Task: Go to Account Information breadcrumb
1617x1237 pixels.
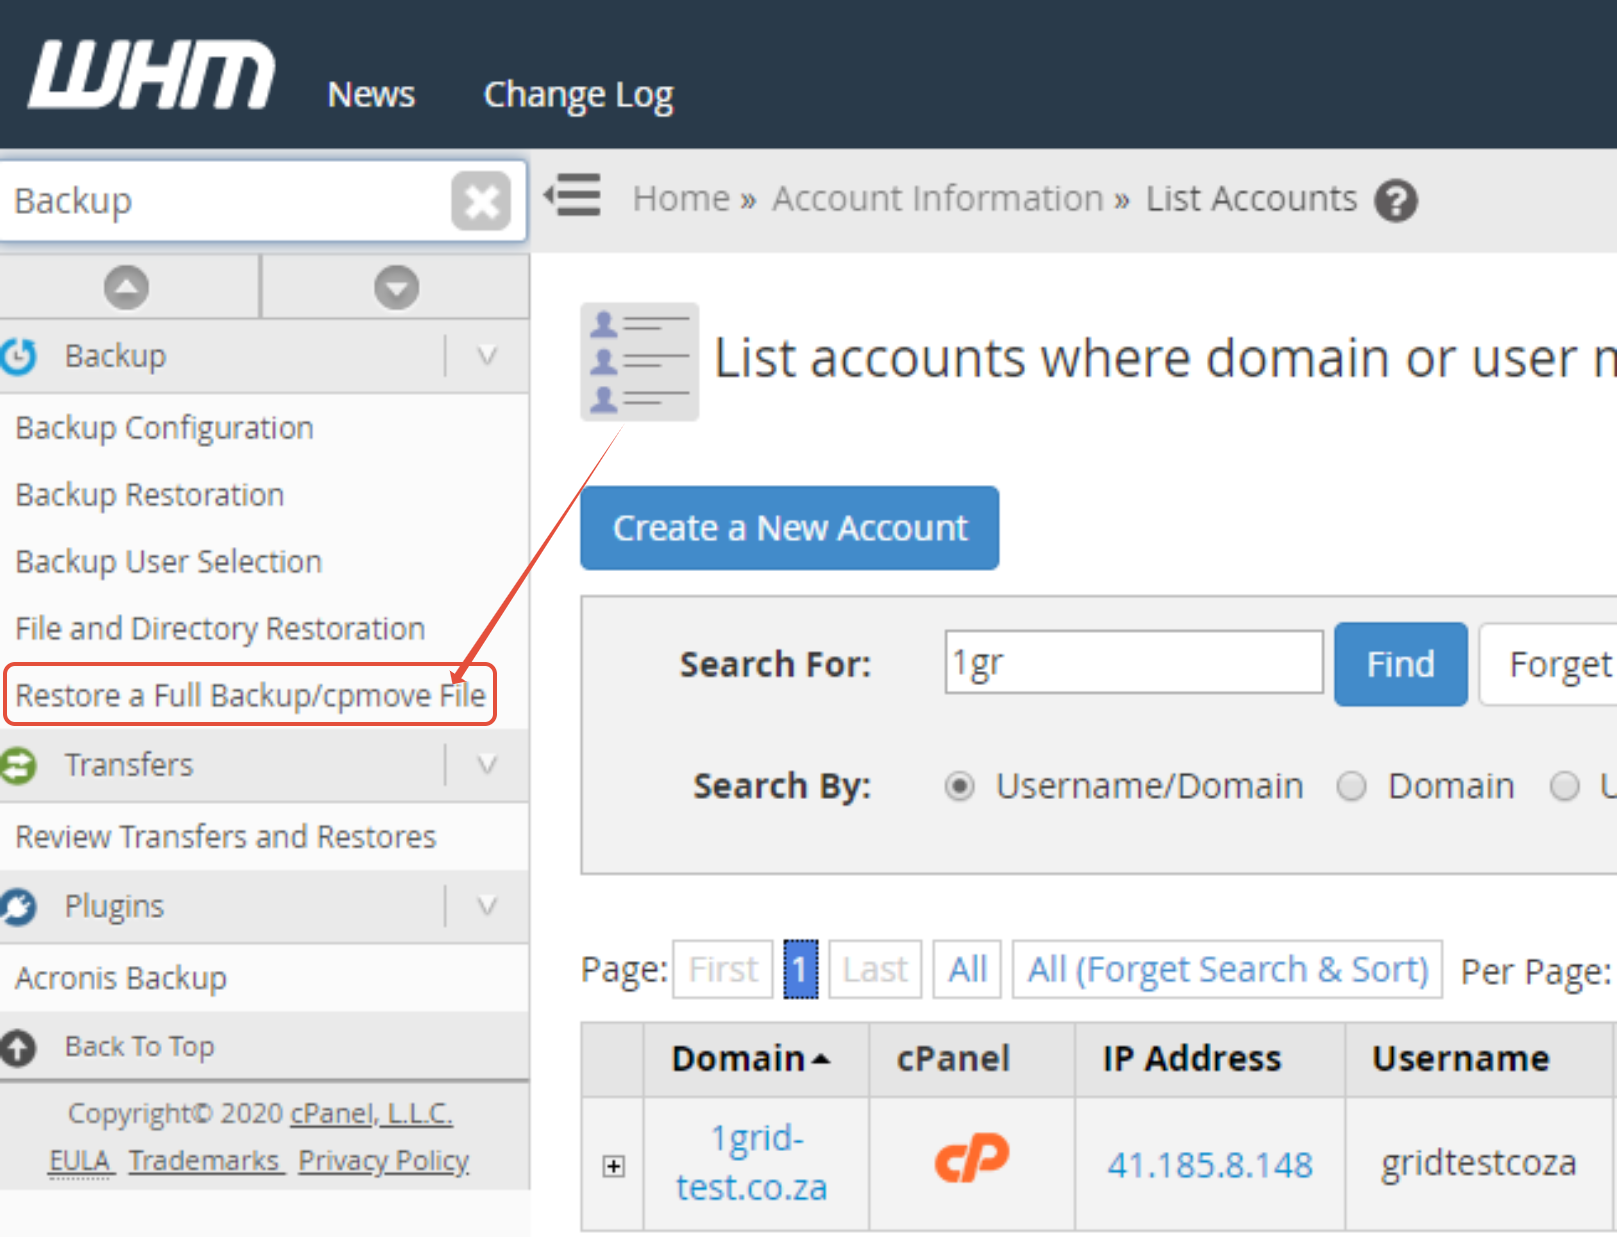Action: pos(938,199)
